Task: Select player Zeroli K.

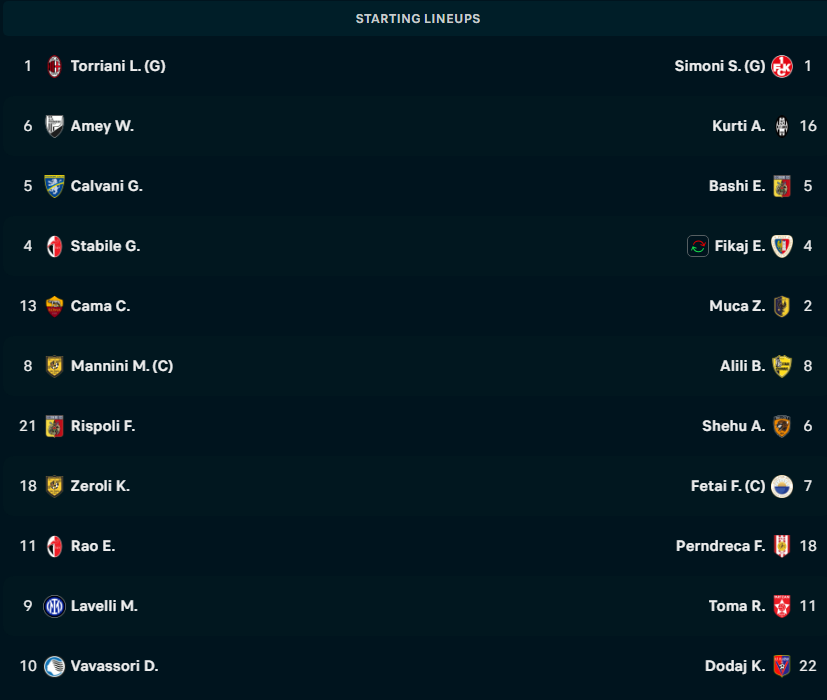Action: tap(100, 486)
